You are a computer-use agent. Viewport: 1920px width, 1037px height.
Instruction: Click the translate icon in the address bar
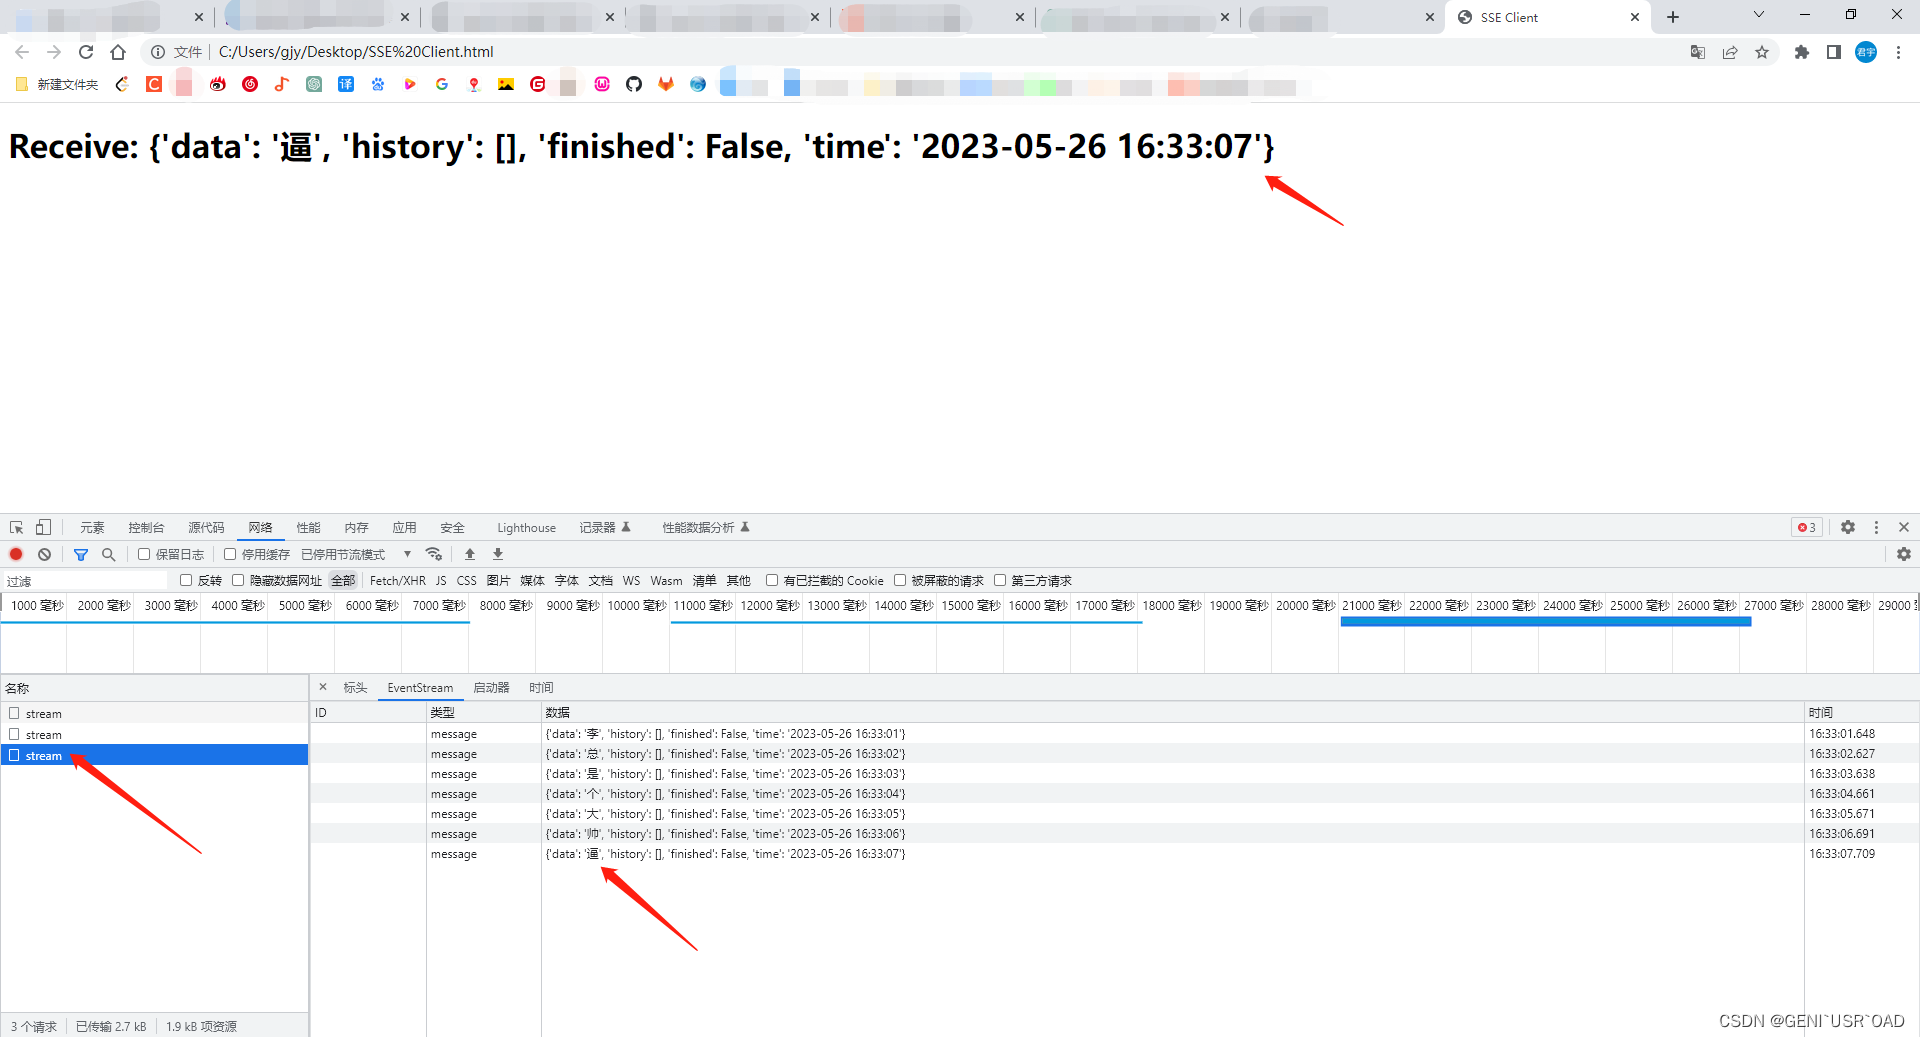coord(1698,52)
